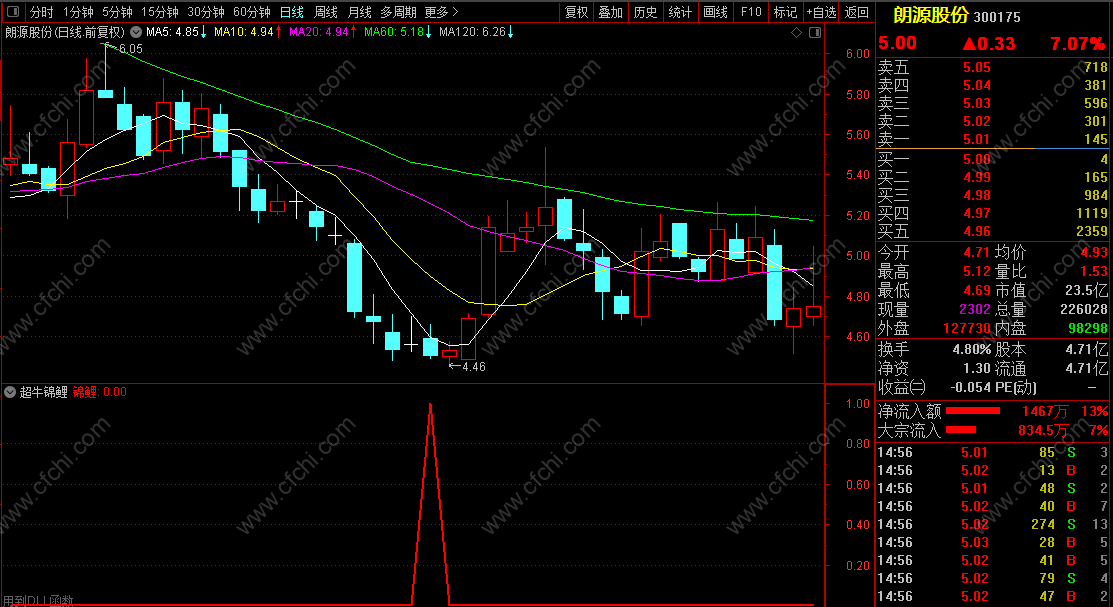Image resolution: width=1113 pixels, height=607 pixels.
Task: Click the 大宗流入 834.5万 row
Action: (x=993, y=430)
